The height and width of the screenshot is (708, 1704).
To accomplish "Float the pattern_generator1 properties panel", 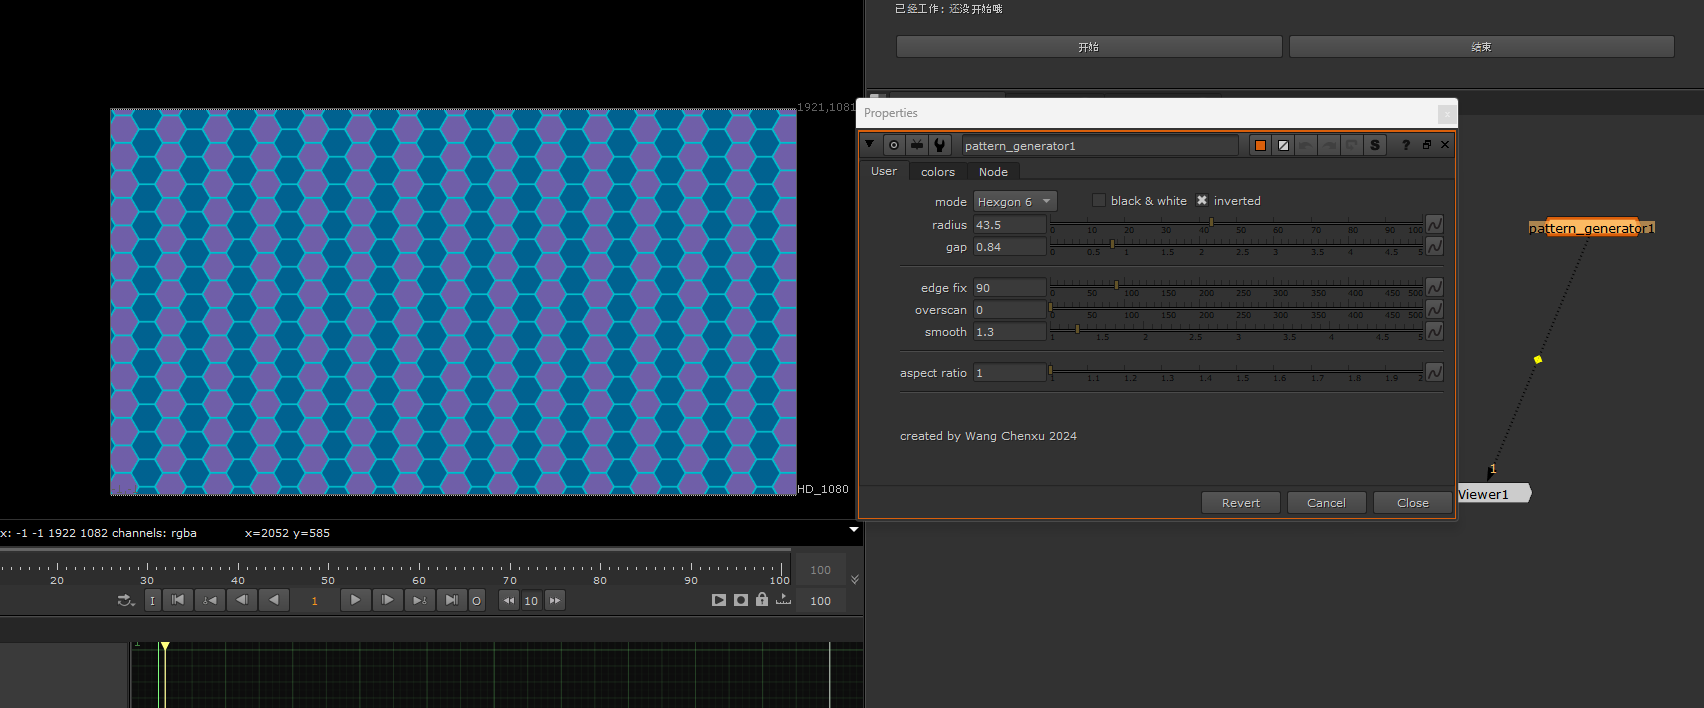I will (x=1426, y=145).
